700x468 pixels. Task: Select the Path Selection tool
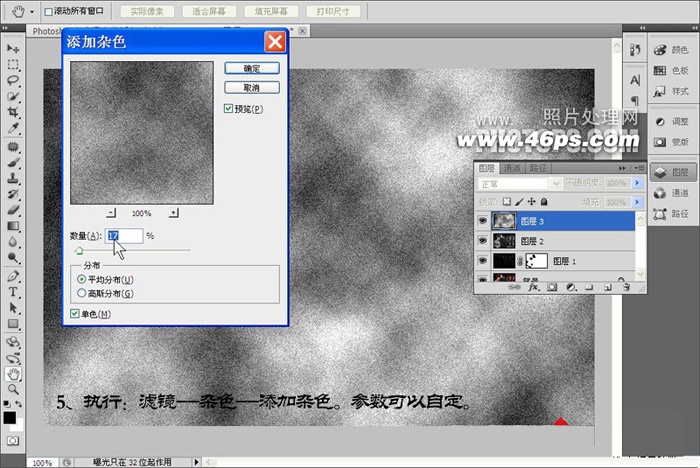point(13,308)
